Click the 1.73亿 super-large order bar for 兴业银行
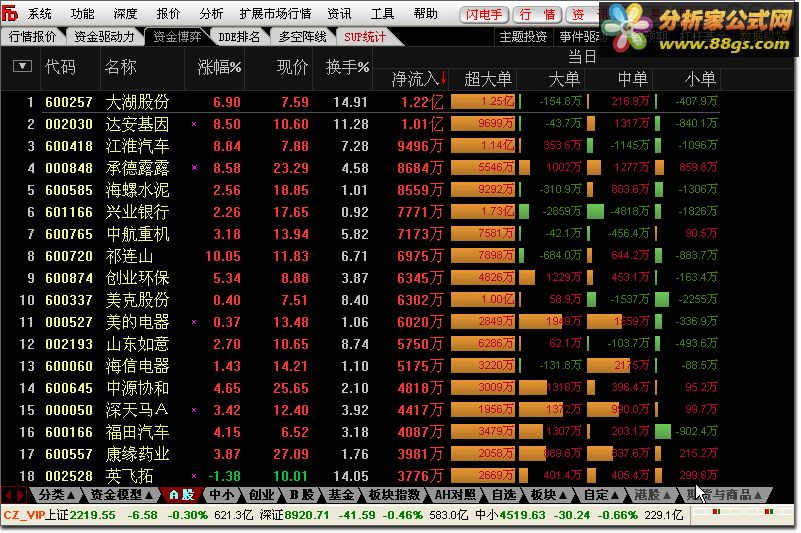 pyautogui.click(x=483, y=211)
